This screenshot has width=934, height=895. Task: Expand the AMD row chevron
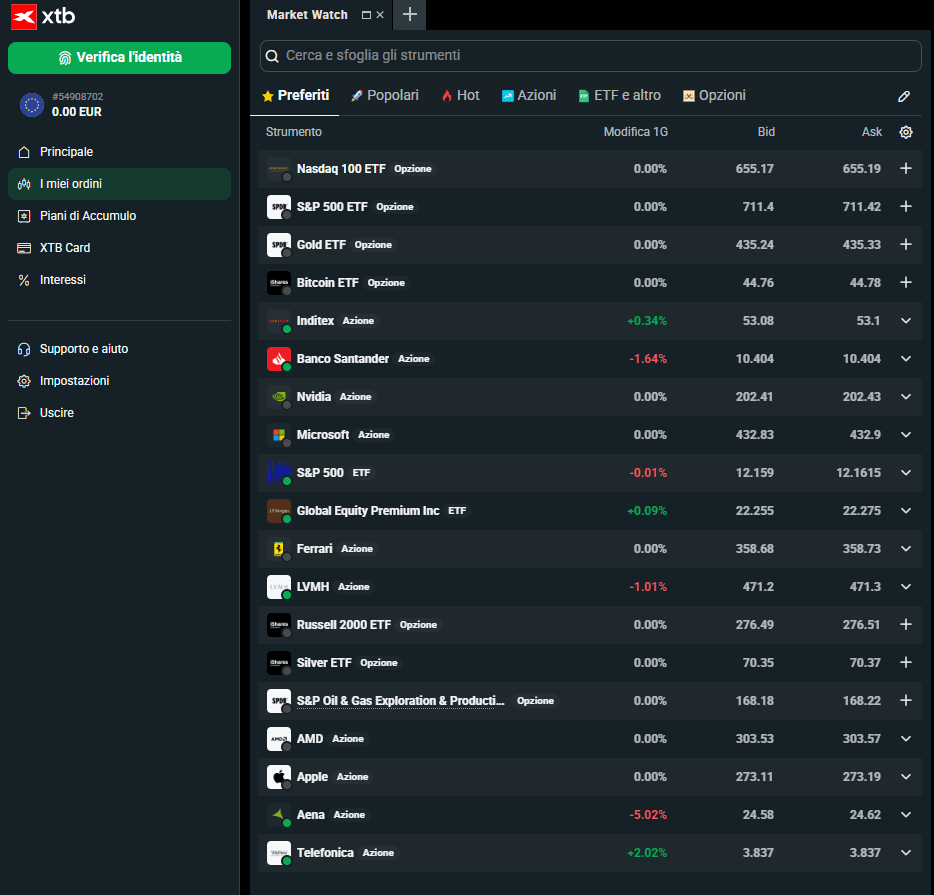pyautogui.click(x=905, y=739)
